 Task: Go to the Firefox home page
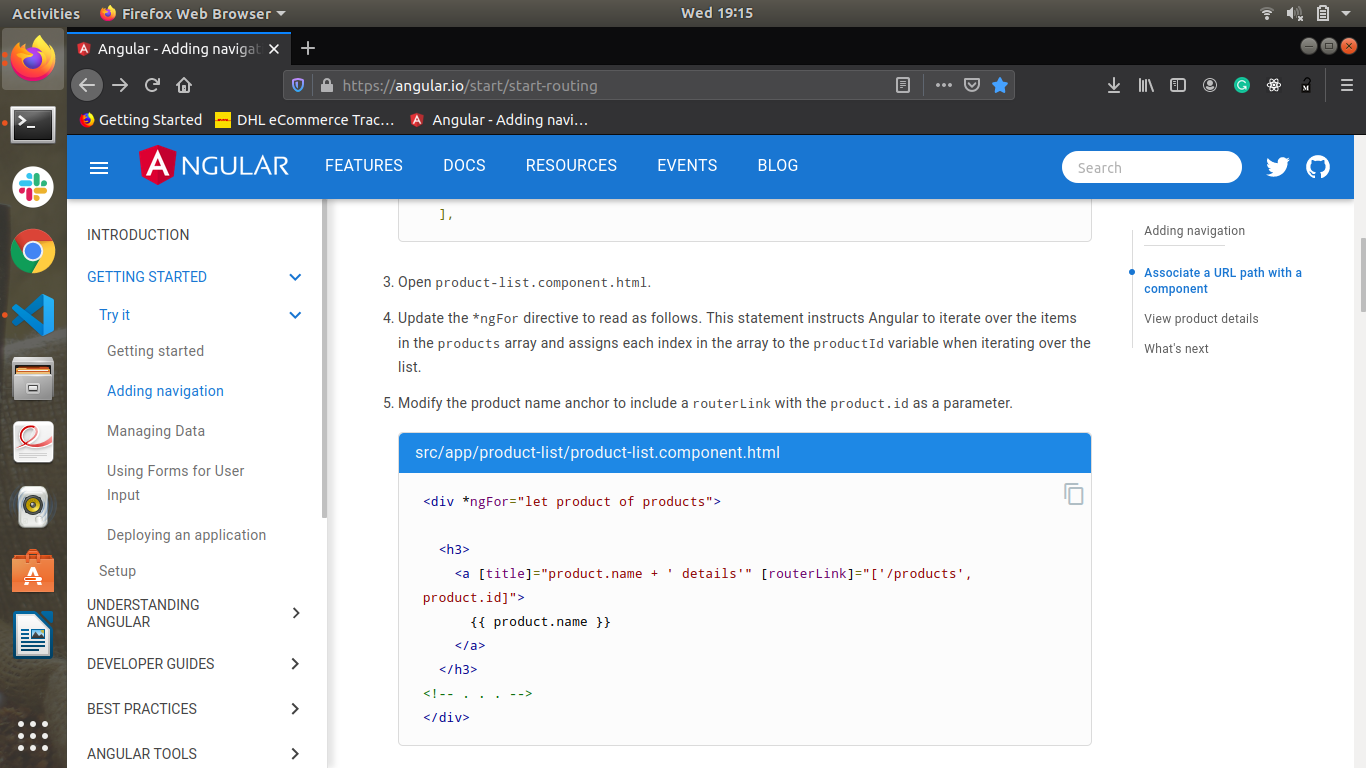pyautogui.click(x=184, y=85)
